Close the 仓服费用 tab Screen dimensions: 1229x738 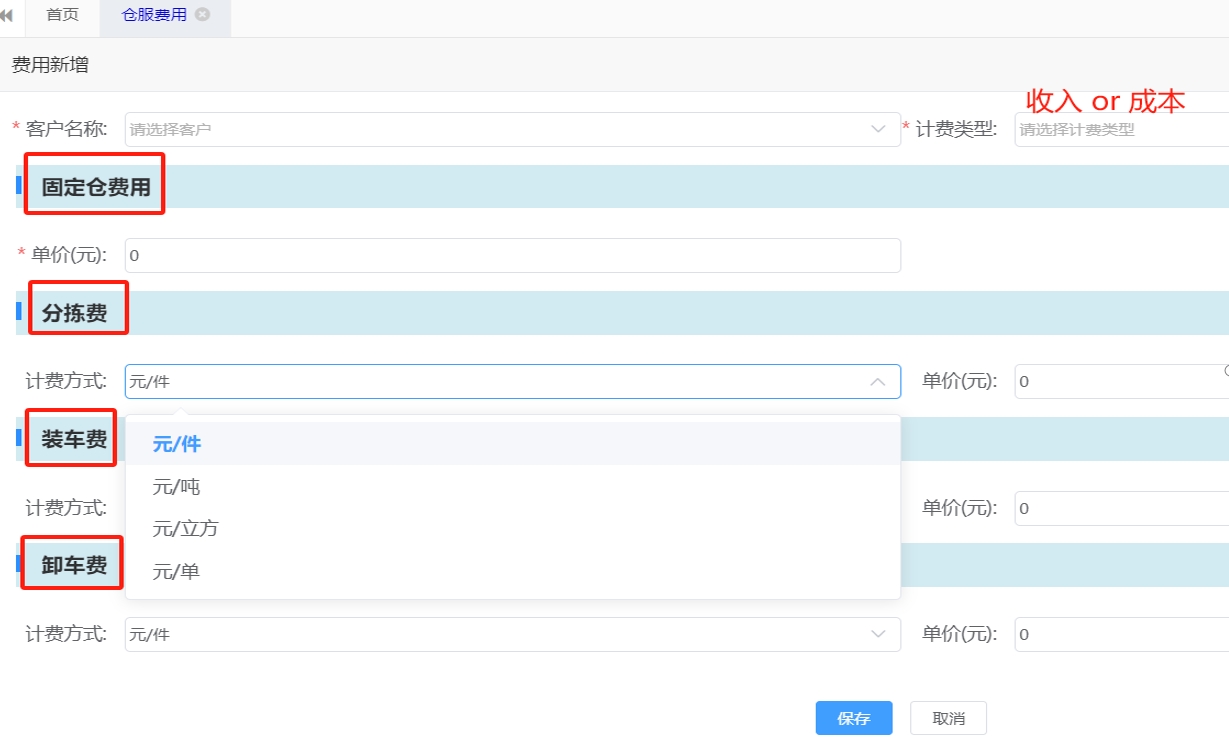(203, 15)
